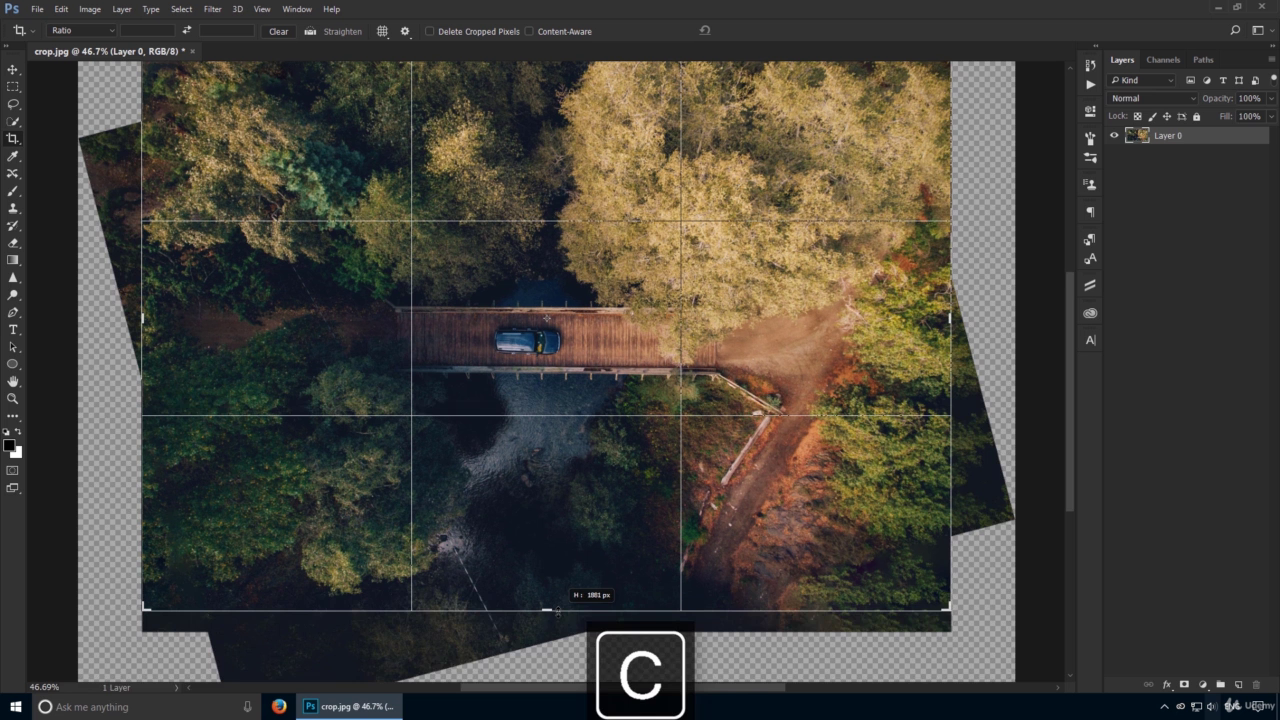
Task: Open the crop overlay grid options
Action: pos(382,31)
